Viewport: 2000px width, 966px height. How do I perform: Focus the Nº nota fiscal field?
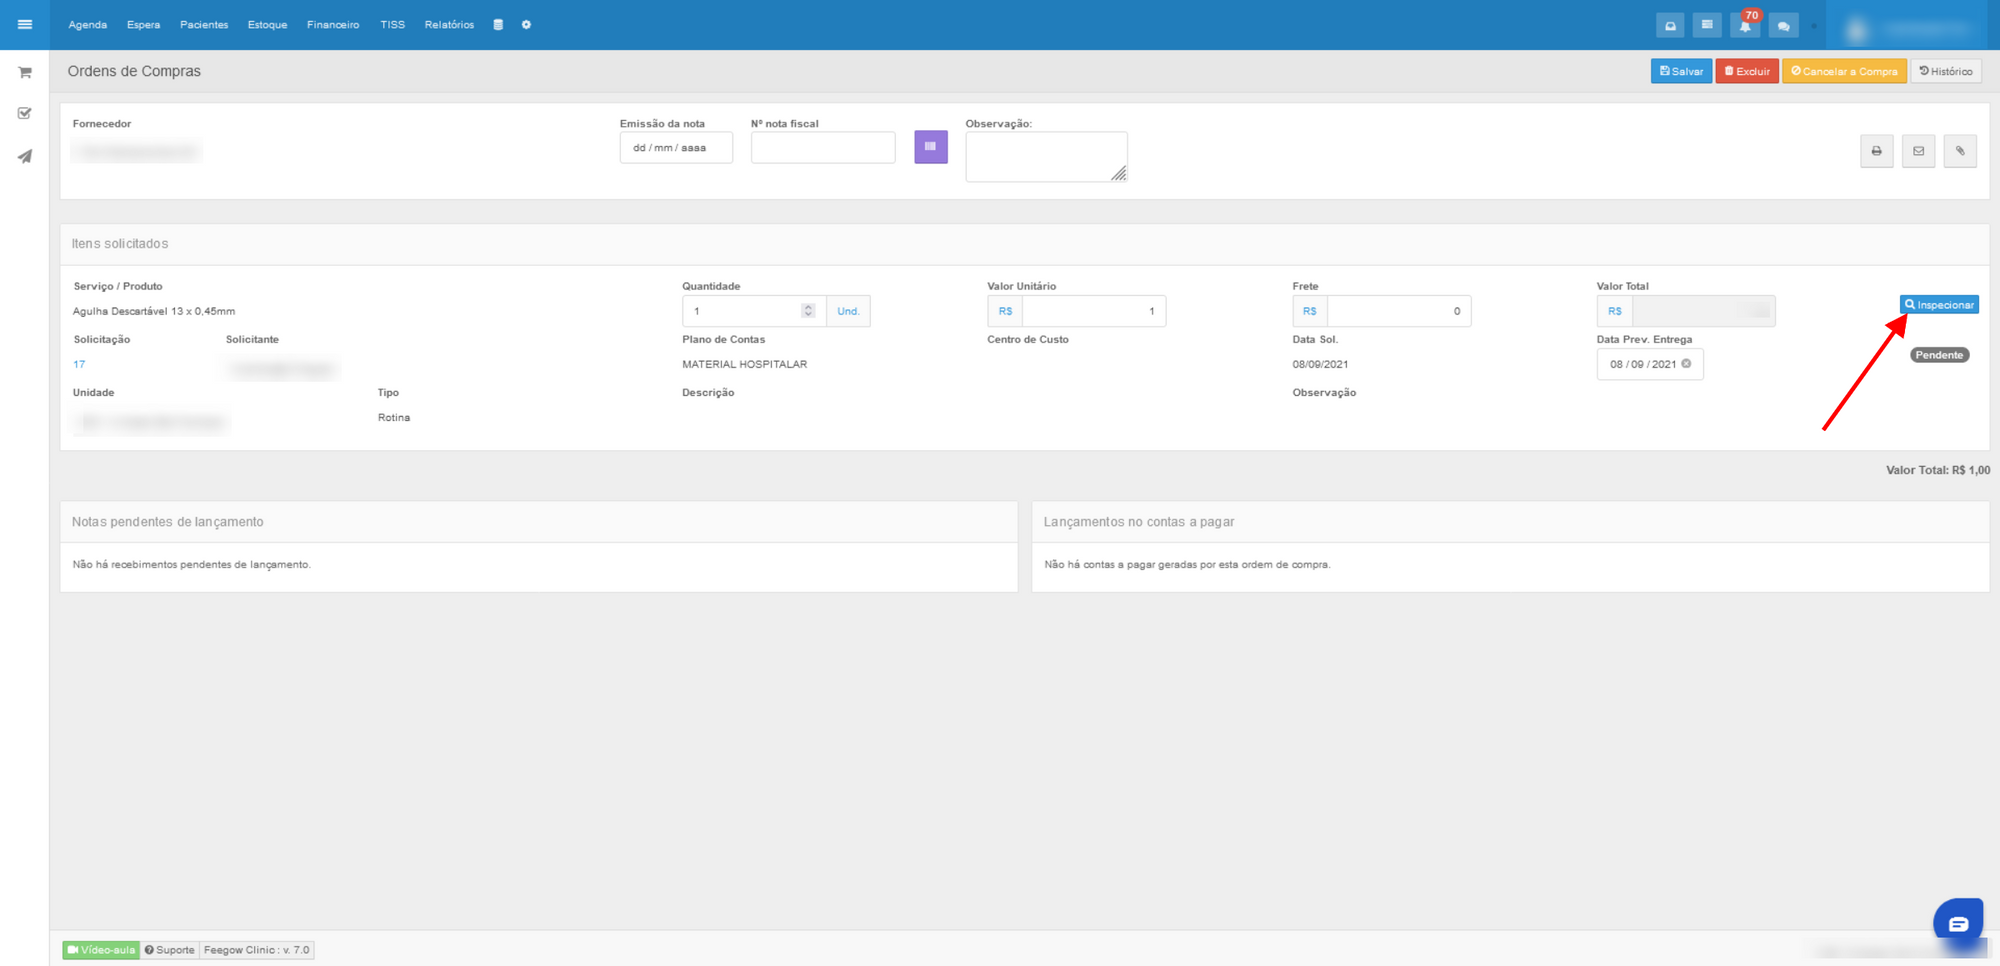[x=823, y=148]
